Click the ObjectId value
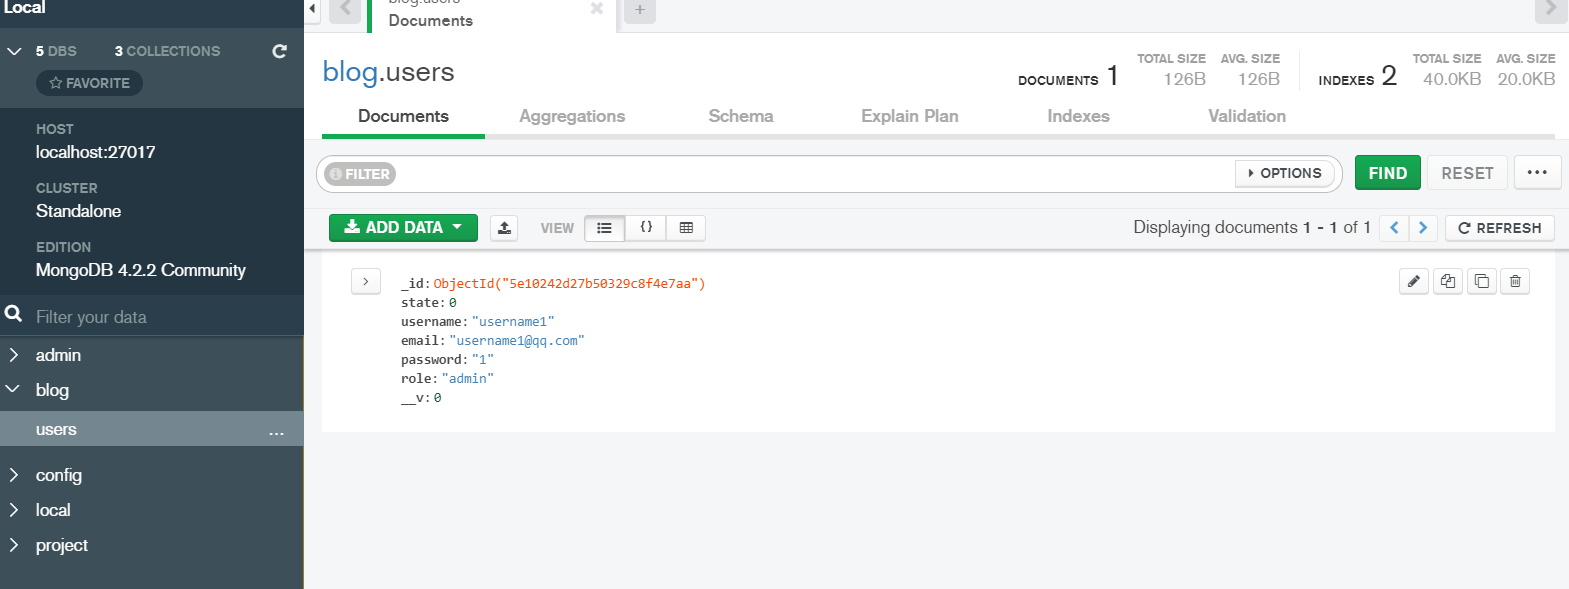Viewport: 1569px width, 589px height. pos(569,284)
